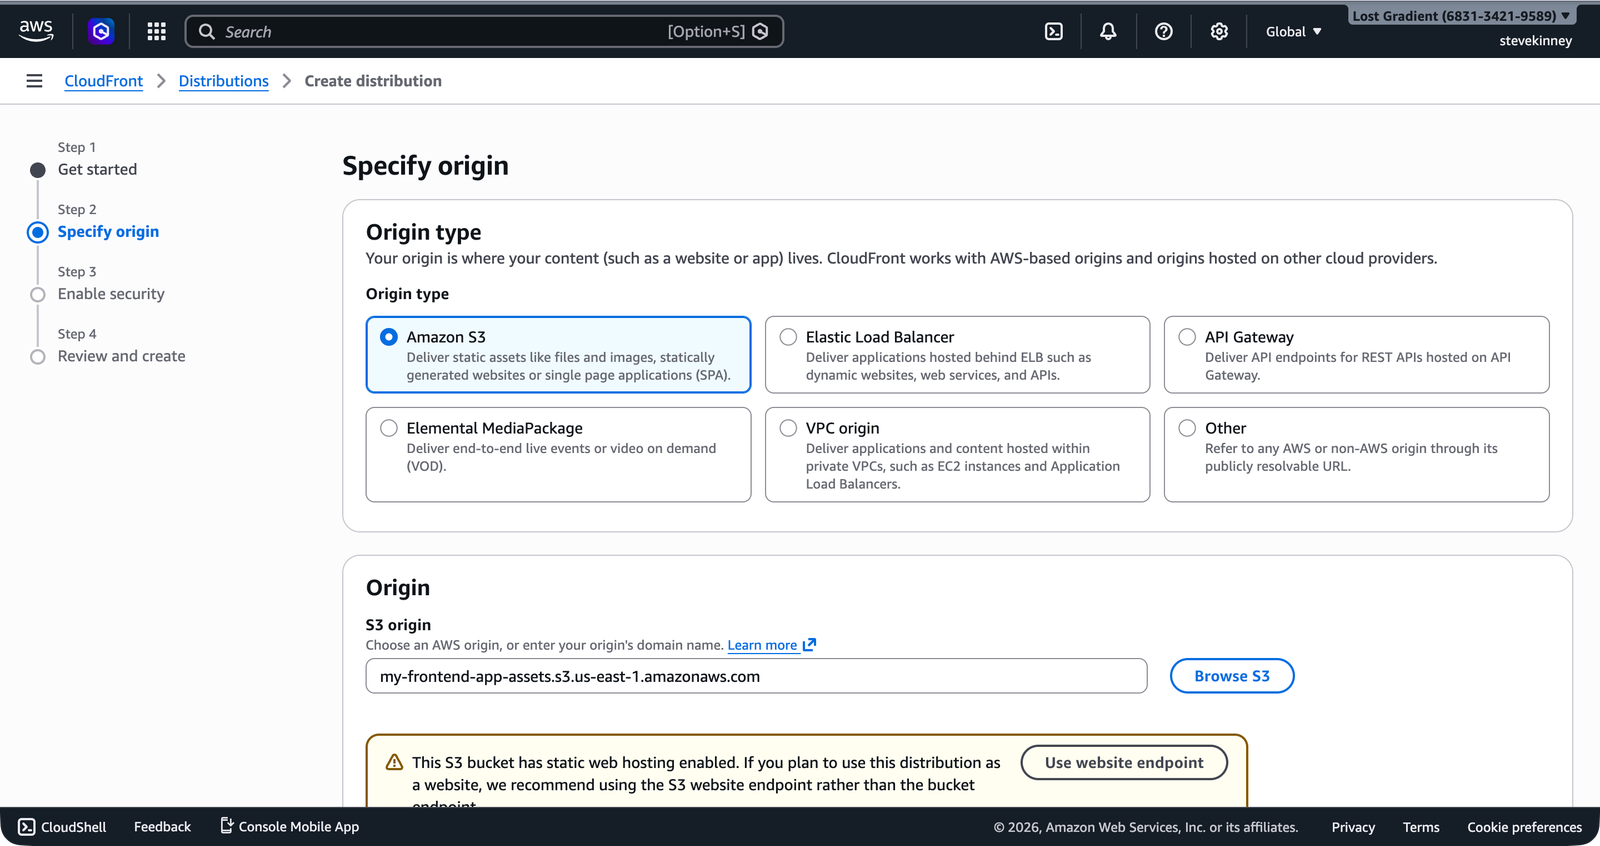Open the Global region dropdown
This screenshot has height=846, width=1600.
(x=1294, y=32)
